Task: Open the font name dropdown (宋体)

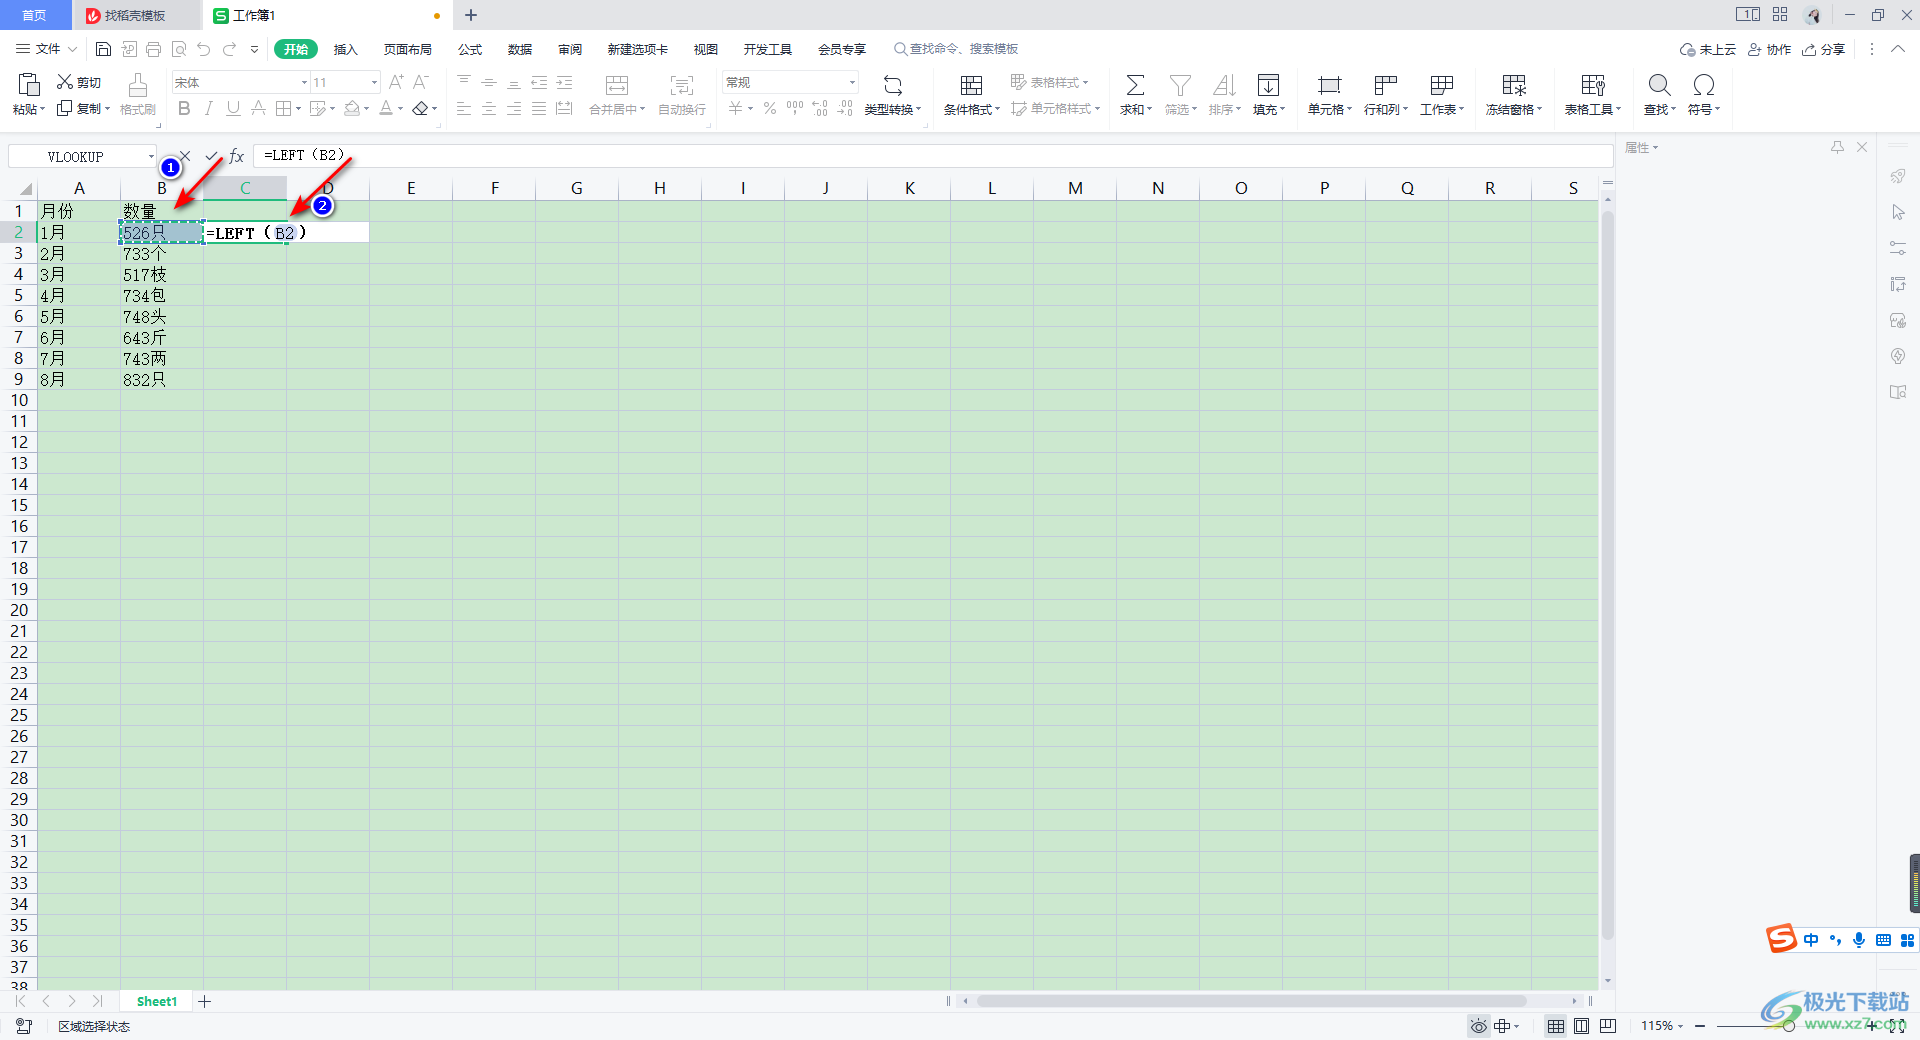Action: click(x=304, y=82)
